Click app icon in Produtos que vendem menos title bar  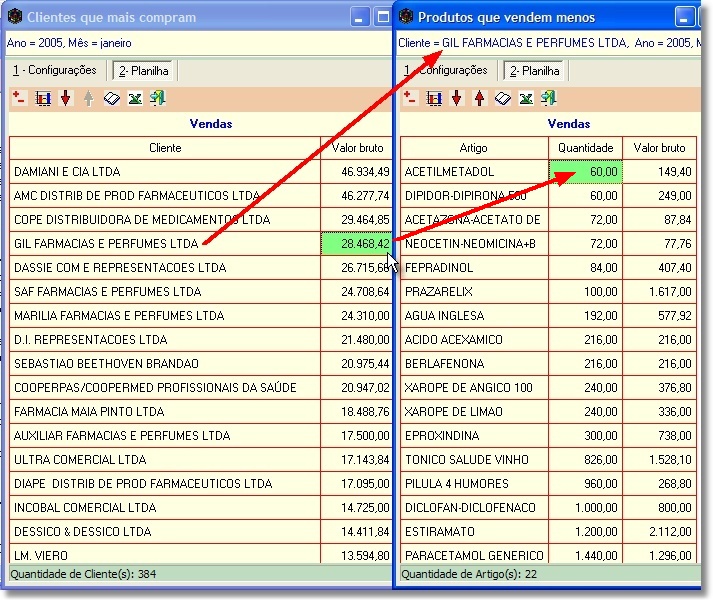click(x=406, y=17)
